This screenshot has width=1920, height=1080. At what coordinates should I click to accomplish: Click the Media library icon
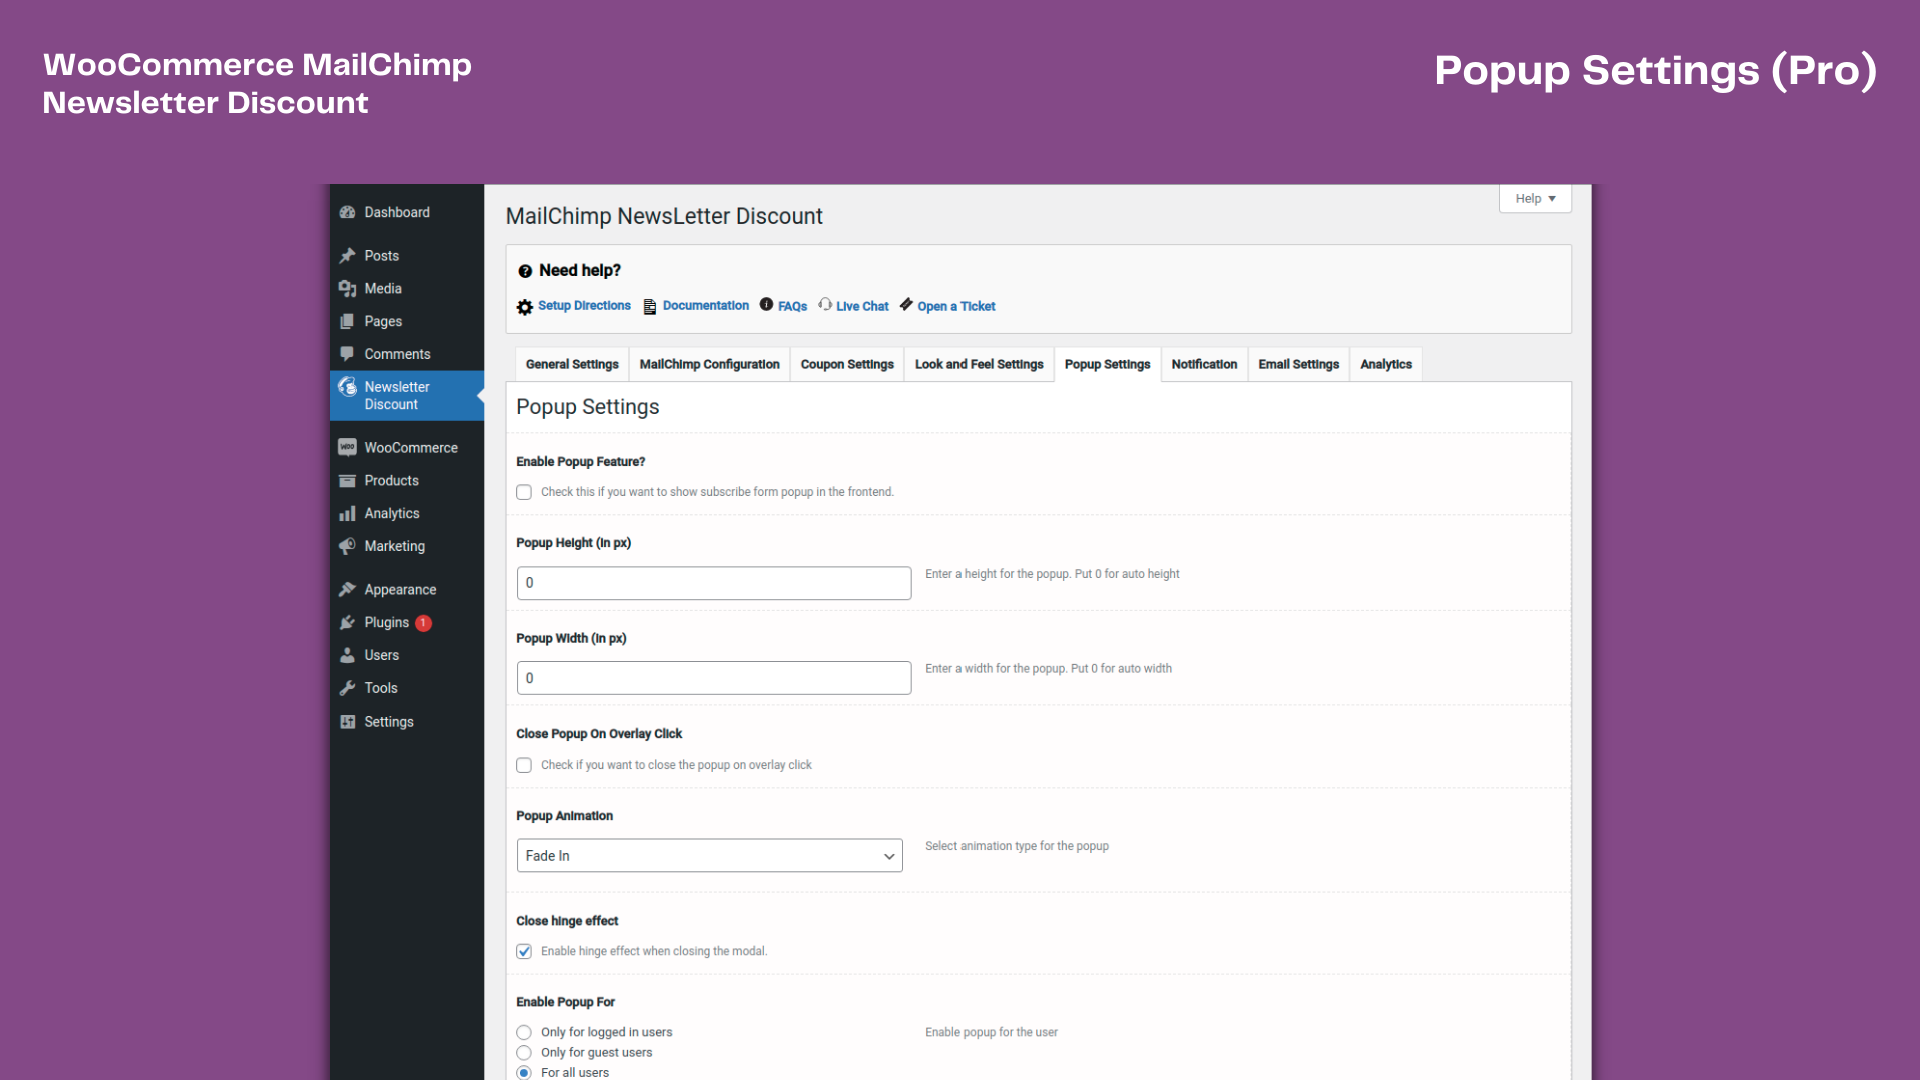pos(347,289)
